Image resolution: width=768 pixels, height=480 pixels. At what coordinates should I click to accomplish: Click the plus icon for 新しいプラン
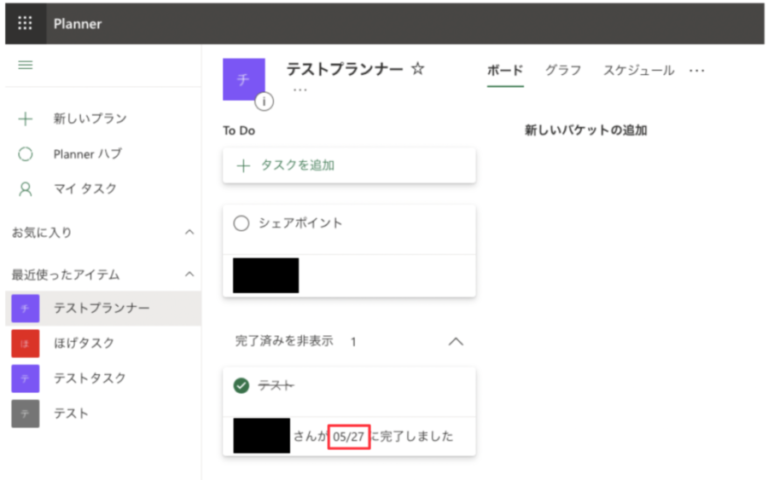point(26,119)
